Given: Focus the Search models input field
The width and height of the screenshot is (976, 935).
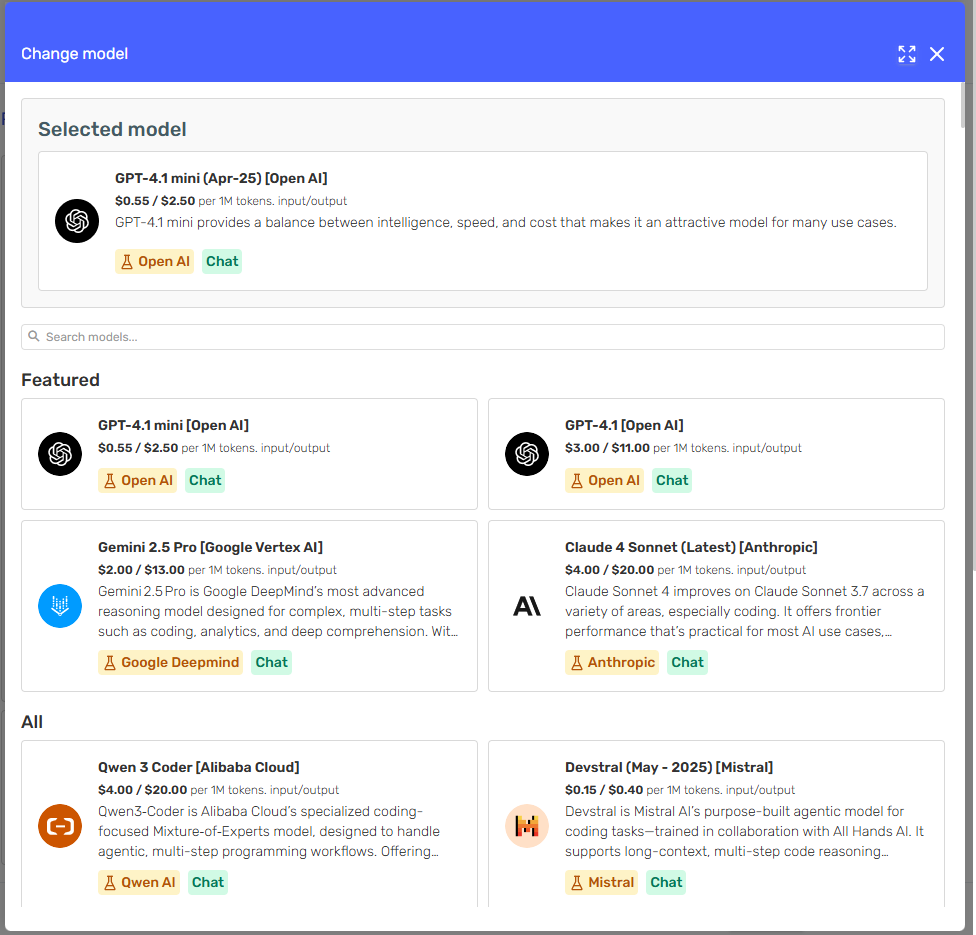Looking at the screenshot, I should click(483, 337).
